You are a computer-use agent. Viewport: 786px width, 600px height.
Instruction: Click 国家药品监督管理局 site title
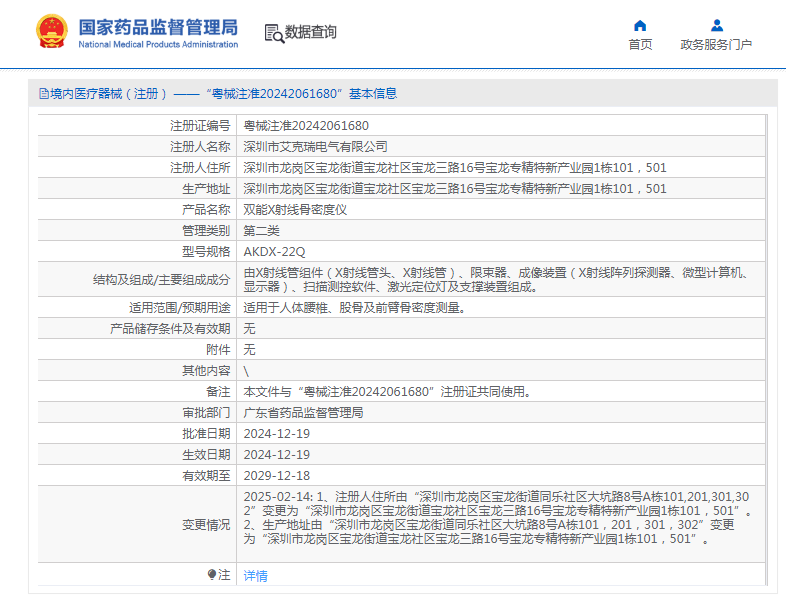158,28
